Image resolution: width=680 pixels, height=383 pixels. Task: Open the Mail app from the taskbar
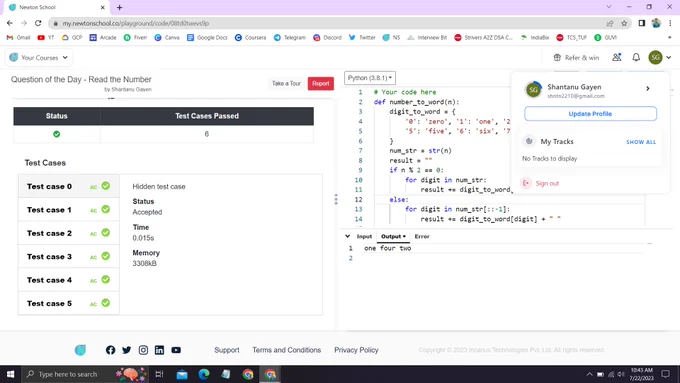[182, 374]
